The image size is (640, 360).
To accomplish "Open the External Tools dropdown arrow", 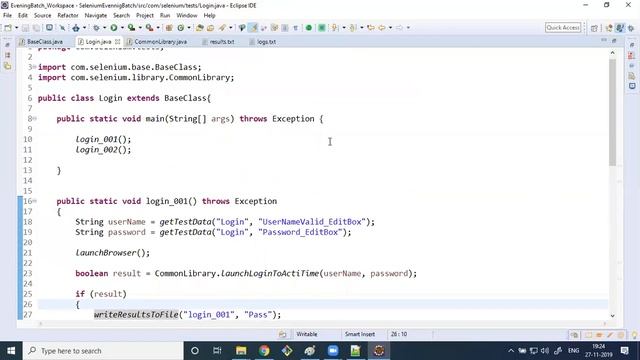I will [x=158, y=28].
